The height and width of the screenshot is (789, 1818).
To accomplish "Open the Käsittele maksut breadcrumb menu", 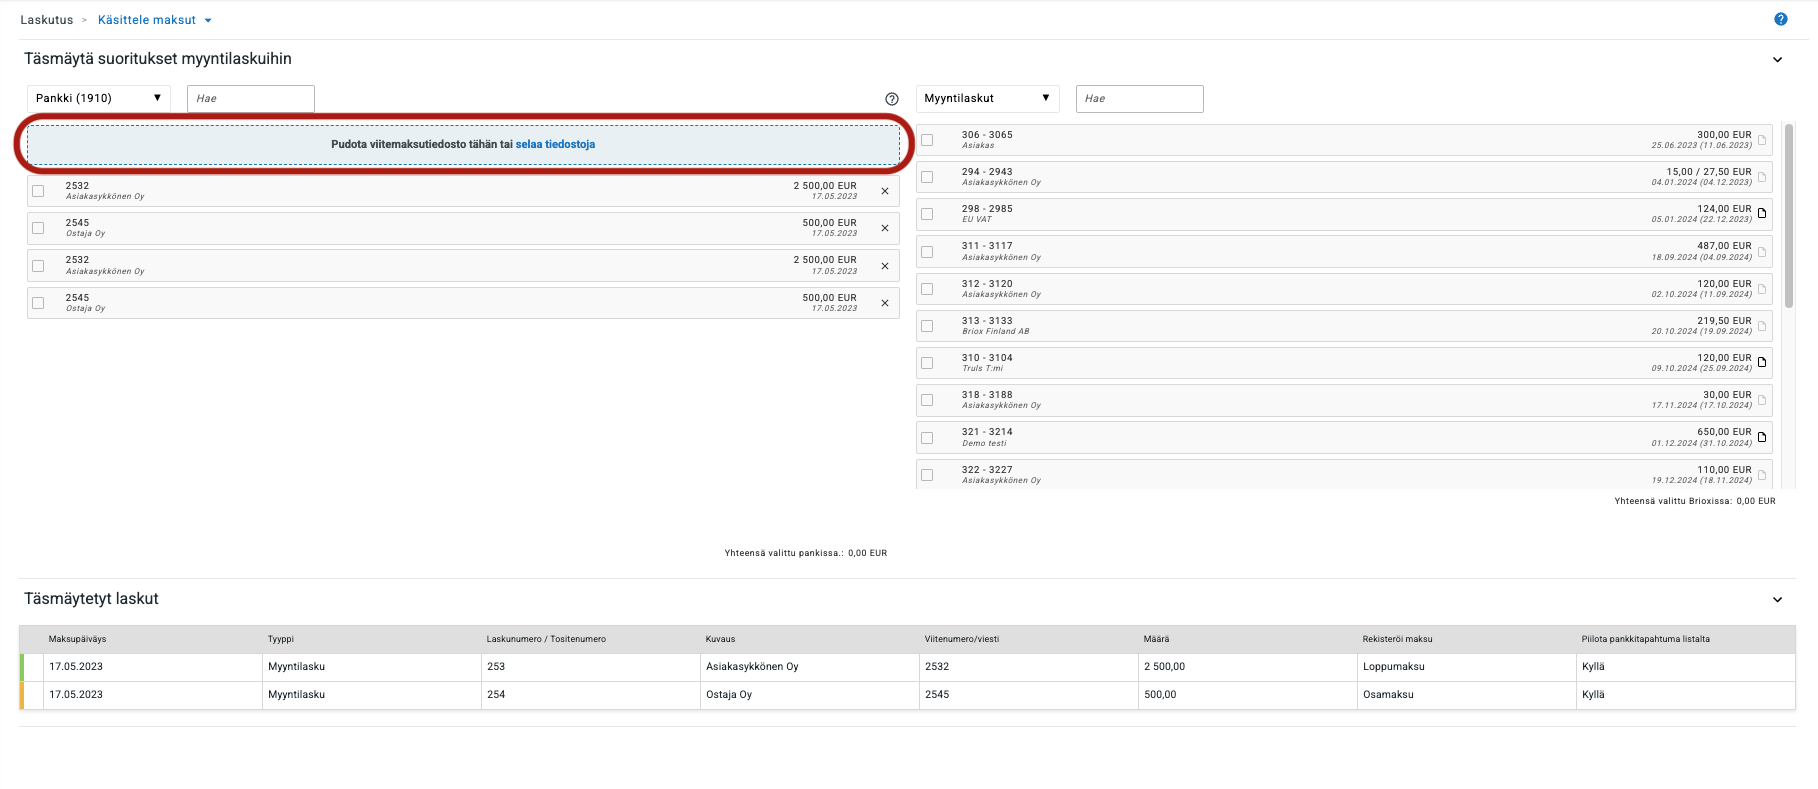I will pyautogui.click(x=154, y=20).
